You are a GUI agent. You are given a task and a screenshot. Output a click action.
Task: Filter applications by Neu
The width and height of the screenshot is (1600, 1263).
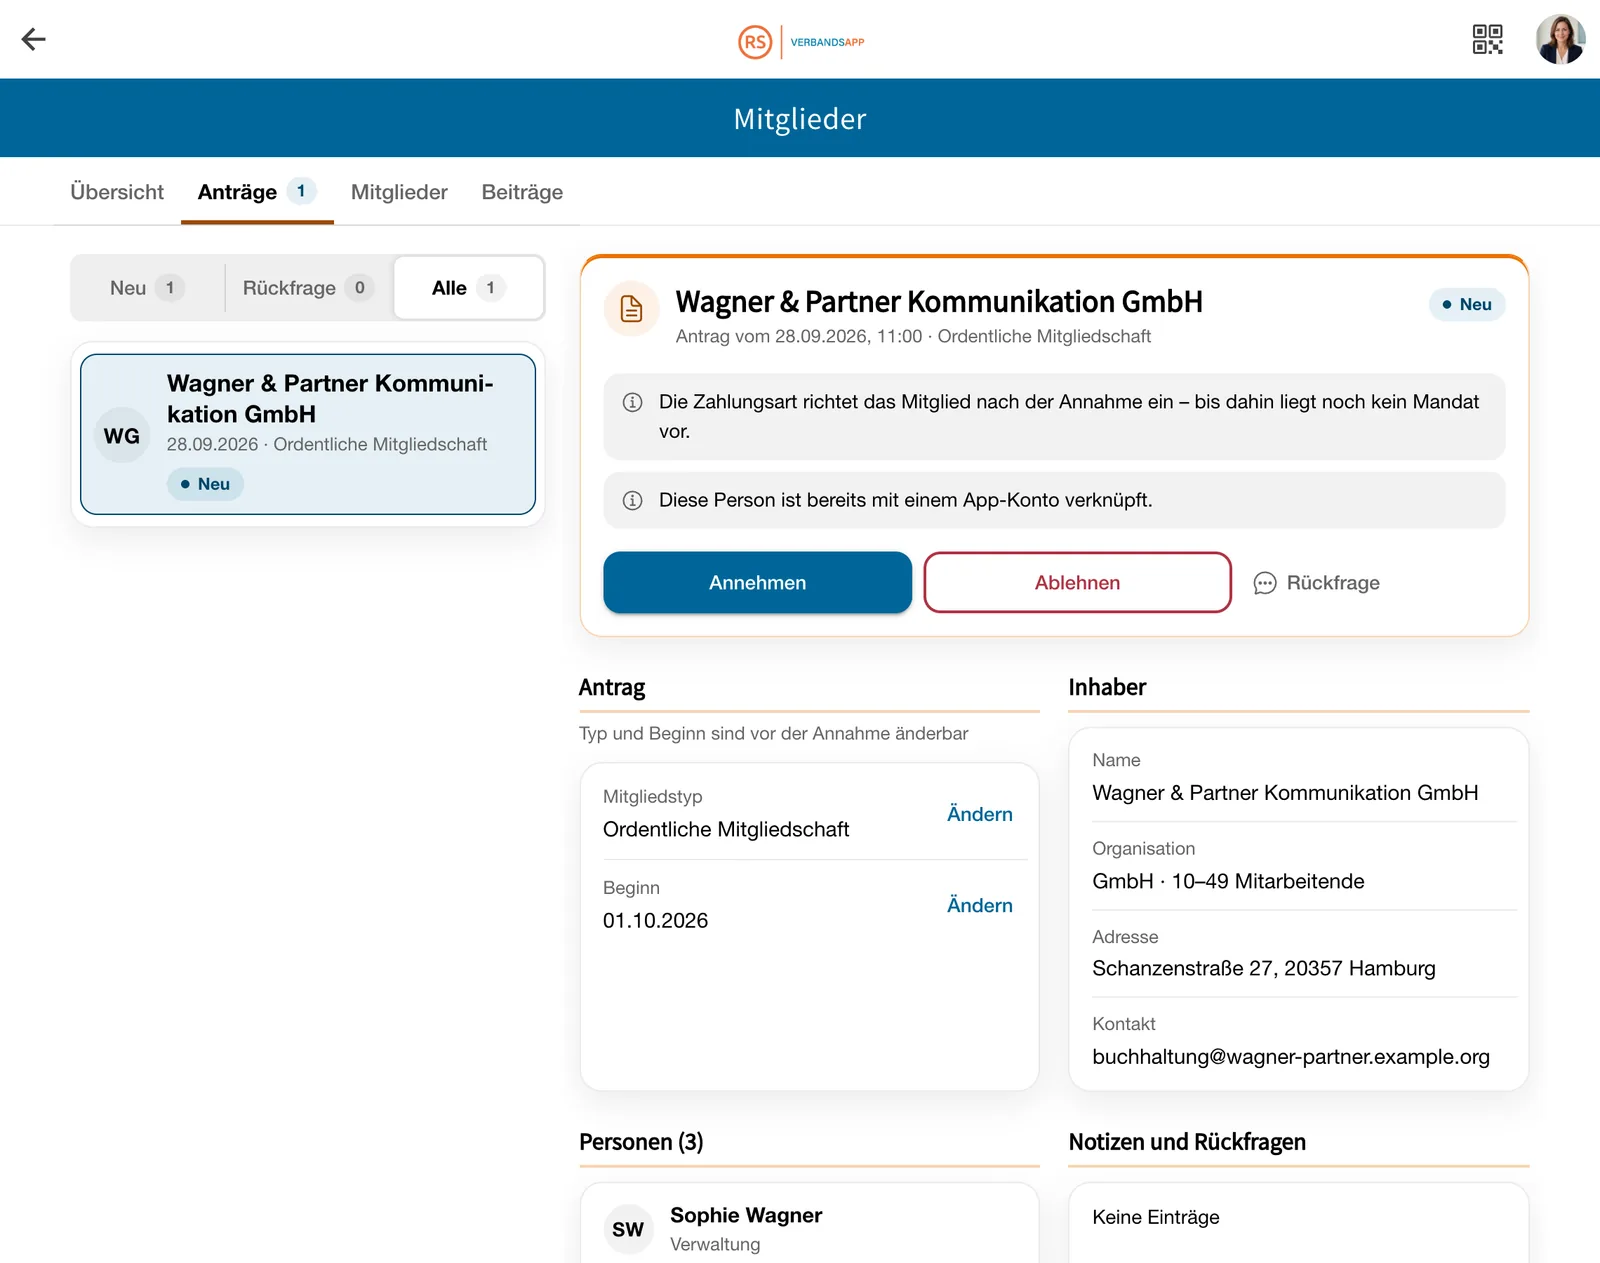147,288
